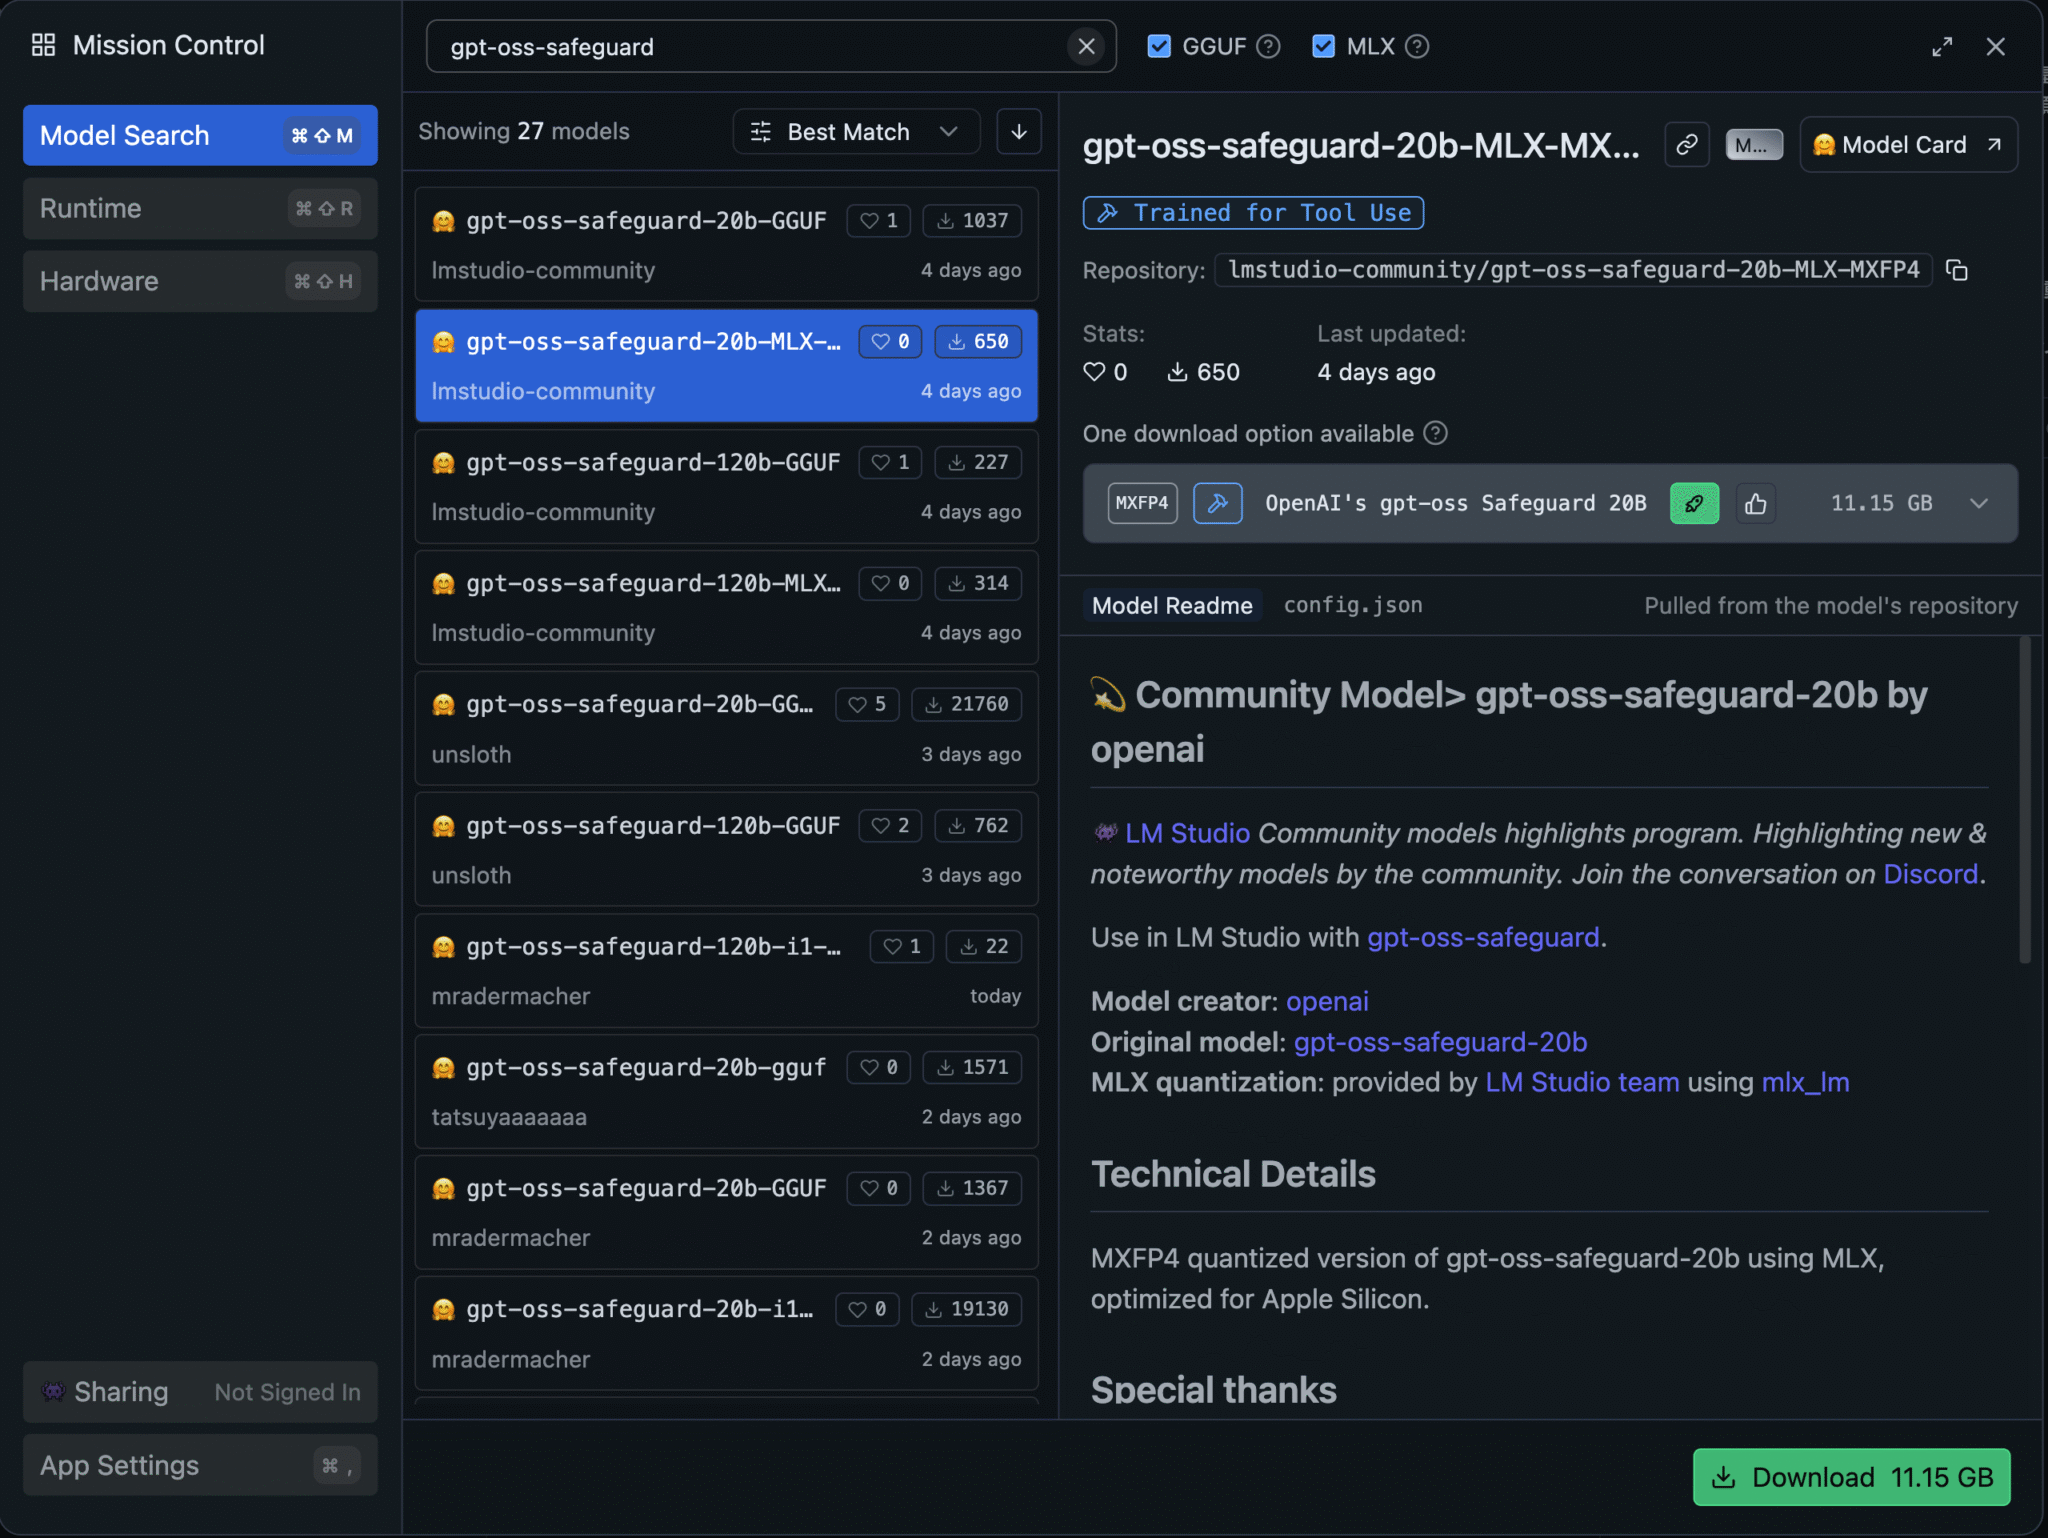Open the GGUF help tooltip question mark
2048x1538 pixels.
coord(1268,46)
